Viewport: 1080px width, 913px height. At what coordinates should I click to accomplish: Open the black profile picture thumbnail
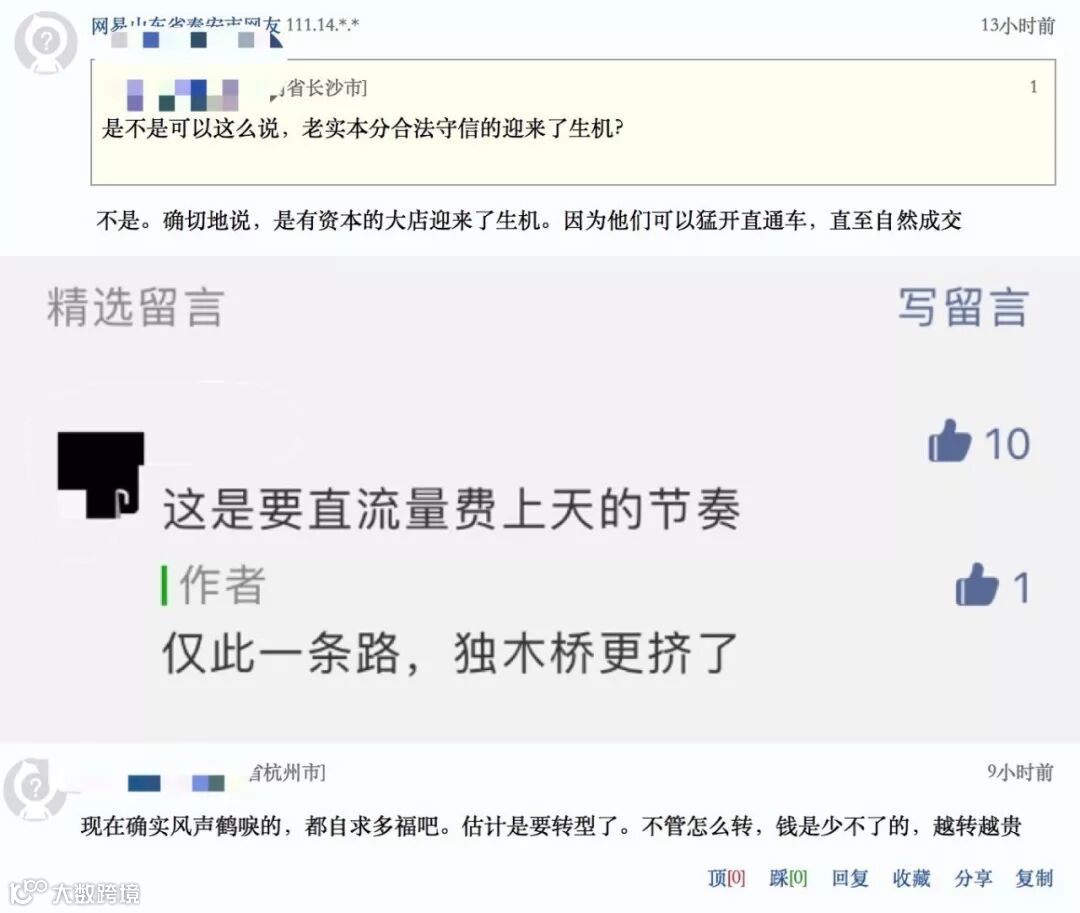pyautogui.click(x=101, y=475)
